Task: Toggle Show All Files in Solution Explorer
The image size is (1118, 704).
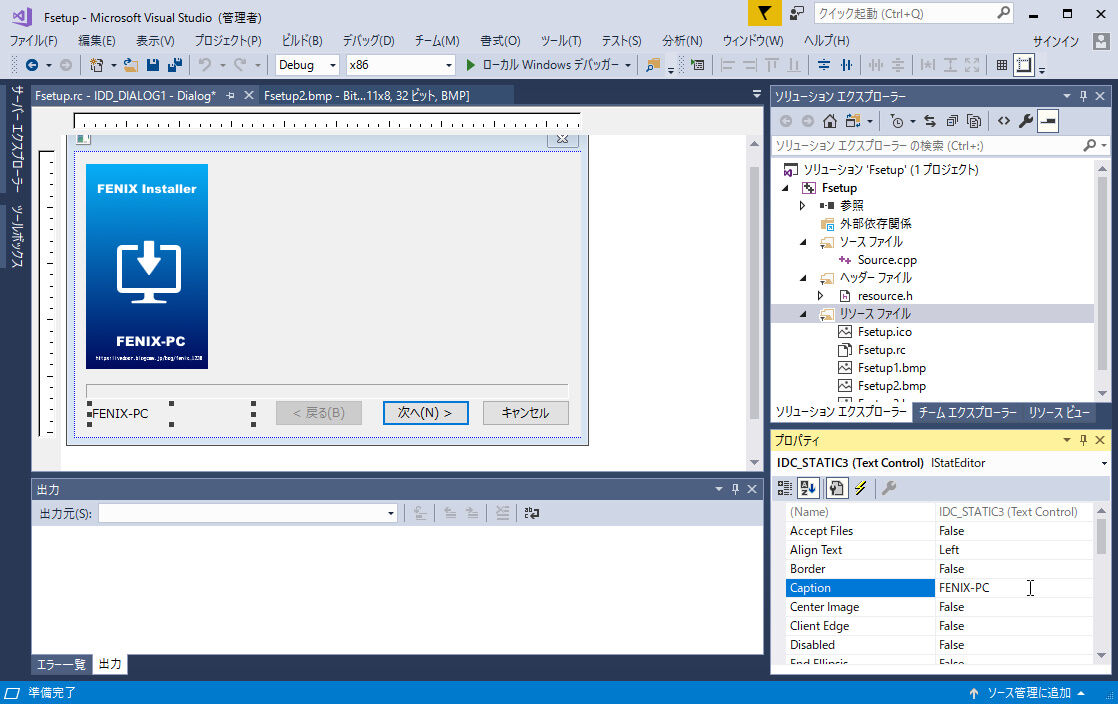Action: point(974,121)
